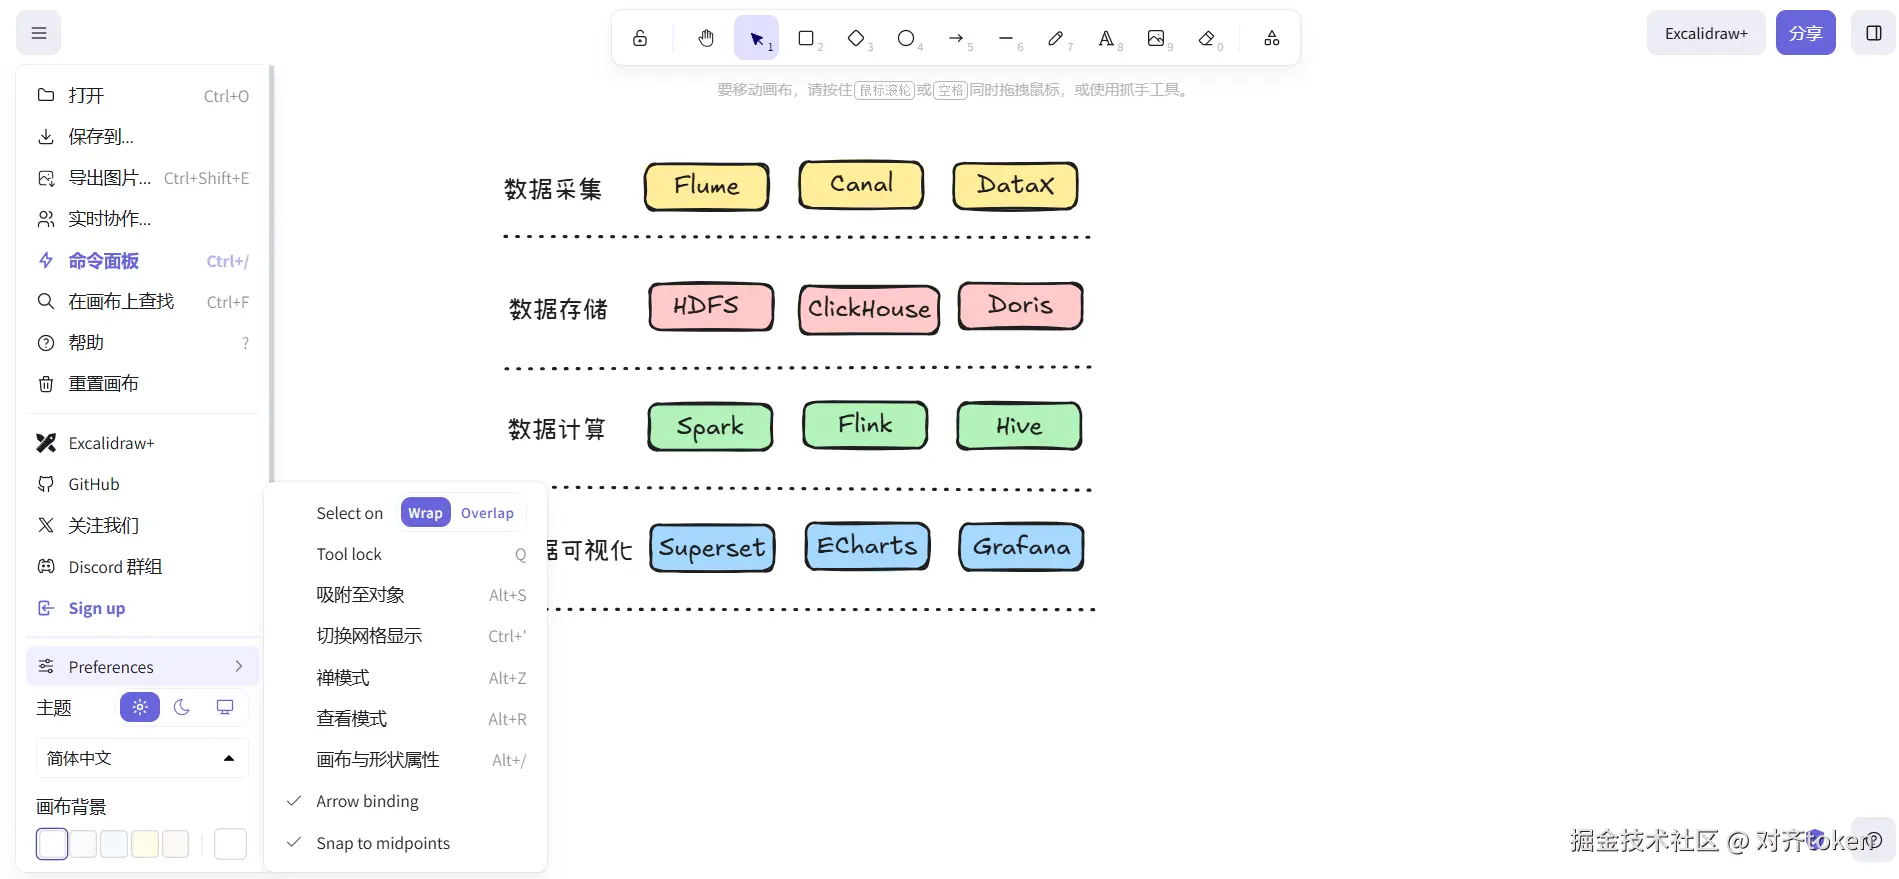The width and height of the screenshot is (1899, 879).
Task: Open the help question mark icon
Action: coord(1874,840)
